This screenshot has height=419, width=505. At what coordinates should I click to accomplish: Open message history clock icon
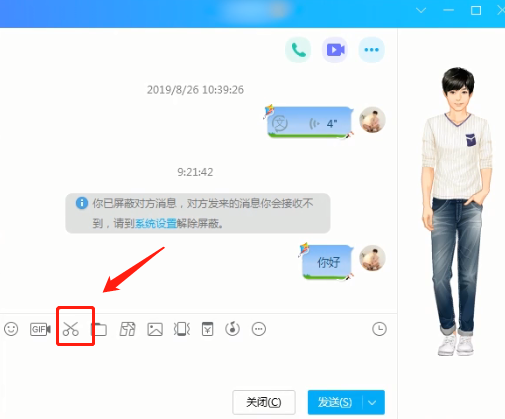tap(379, 329)
